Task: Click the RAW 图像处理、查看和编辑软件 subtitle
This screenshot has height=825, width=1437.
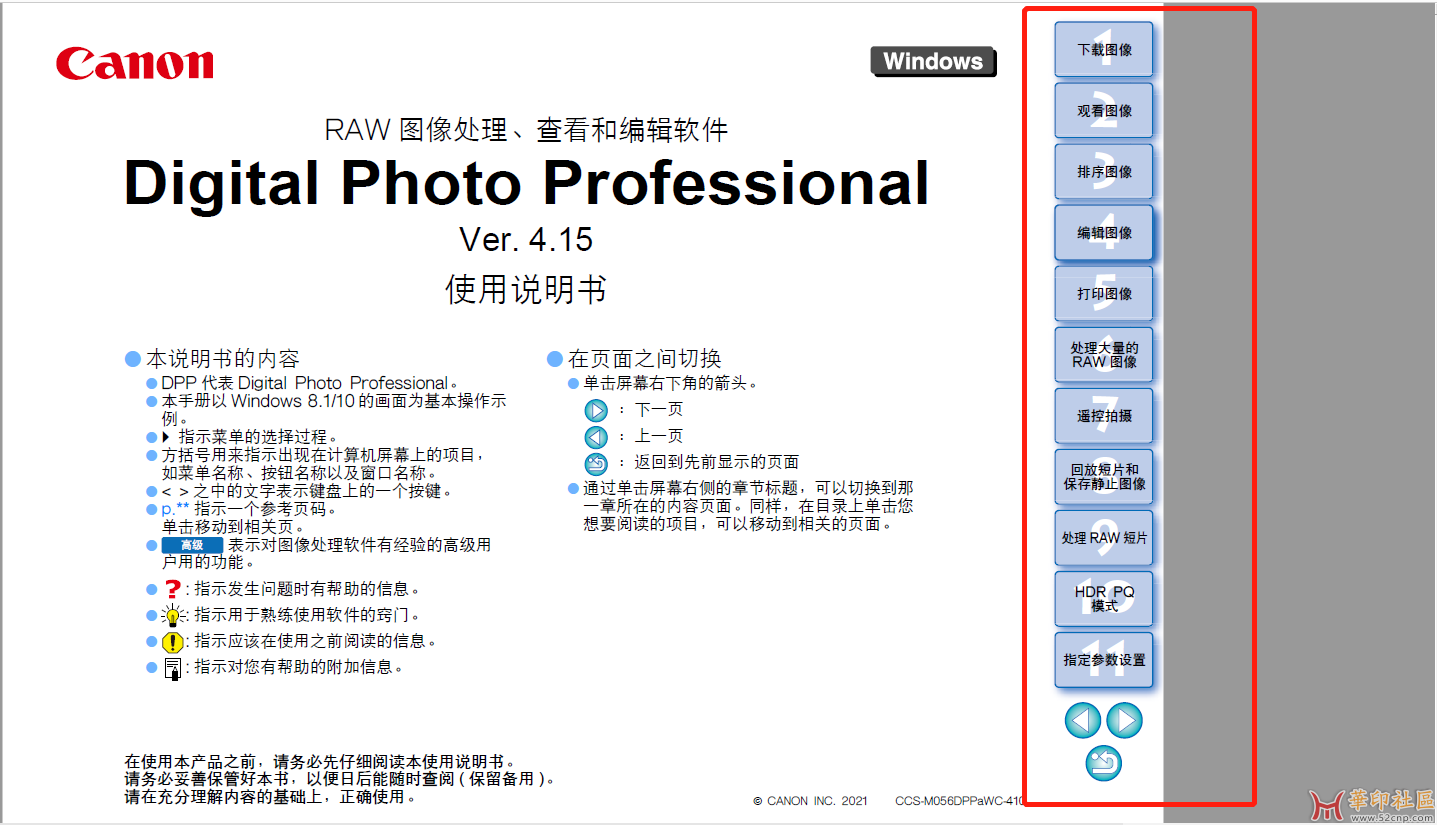Action: pyautogui.click(x=526, y=129)
